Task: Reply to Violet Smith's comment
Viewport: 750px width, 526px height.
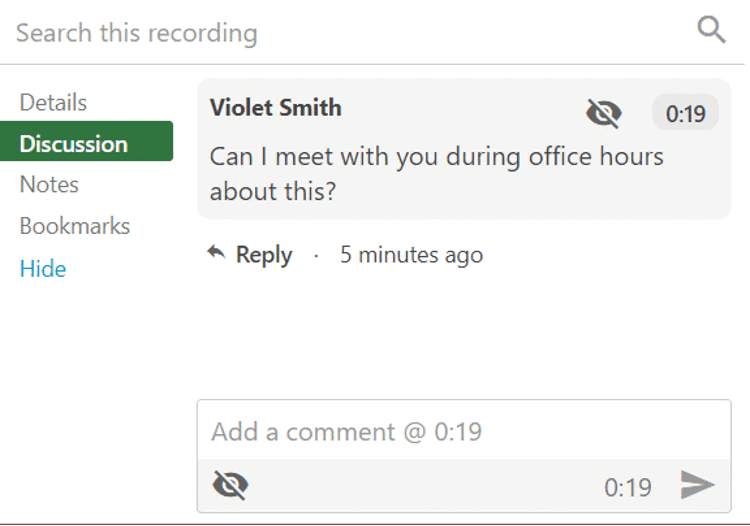Action: pyautogui.click(x=263, y=255)
